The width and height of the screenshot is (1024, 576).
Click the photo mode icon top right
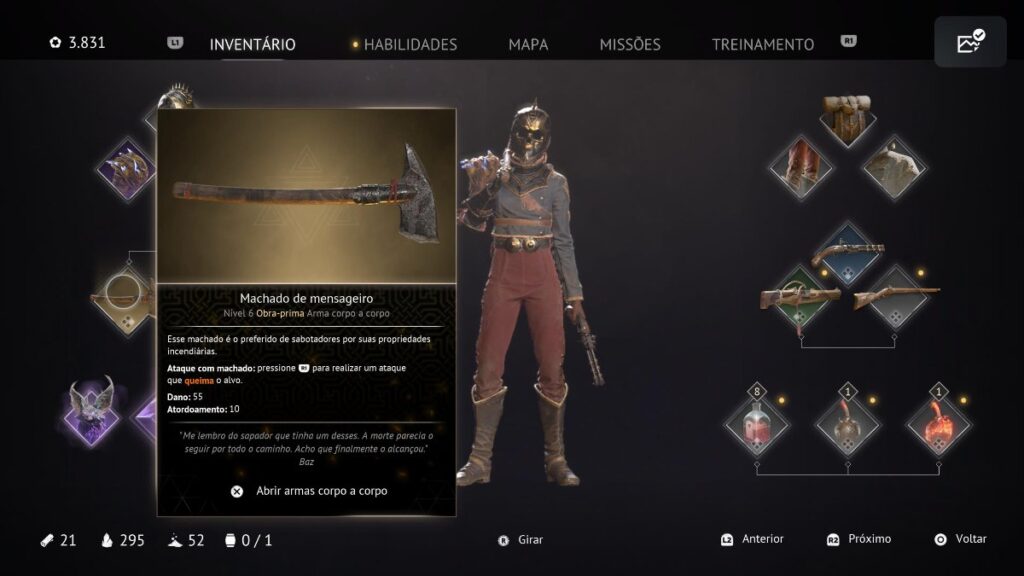[x=970, y=42]
